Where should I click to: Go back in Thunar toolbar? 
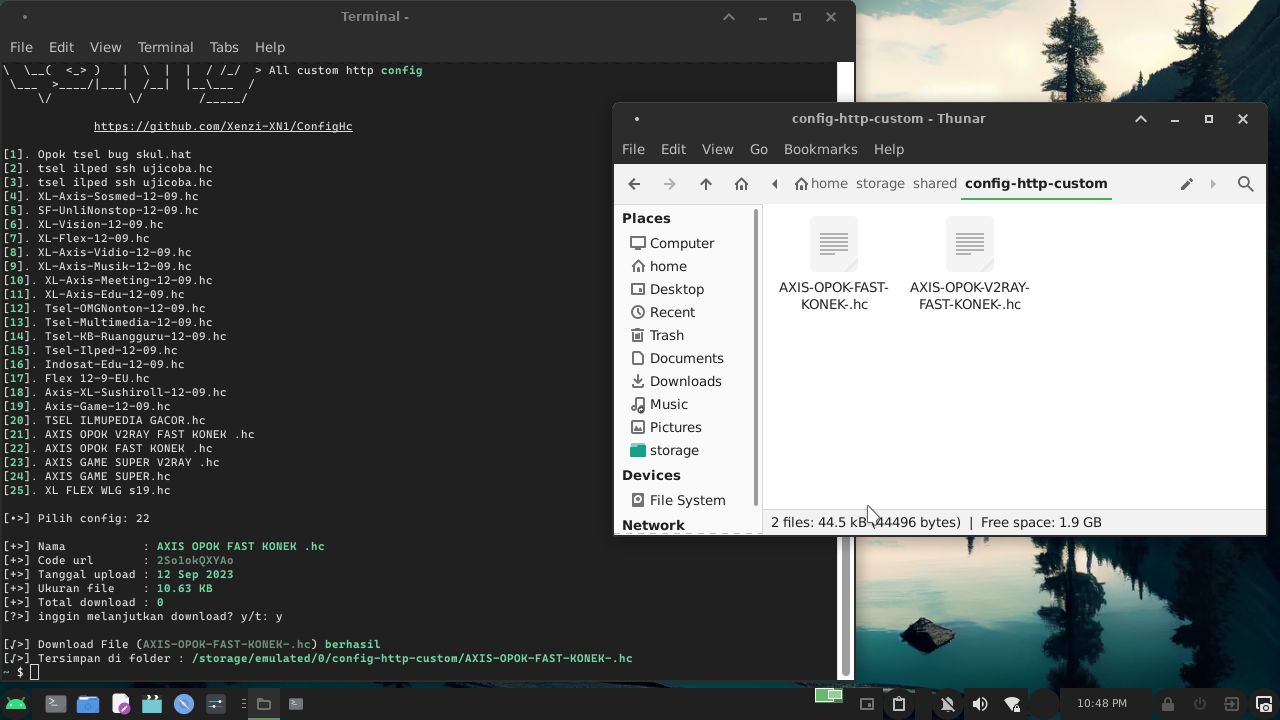[x=634, y=184]
